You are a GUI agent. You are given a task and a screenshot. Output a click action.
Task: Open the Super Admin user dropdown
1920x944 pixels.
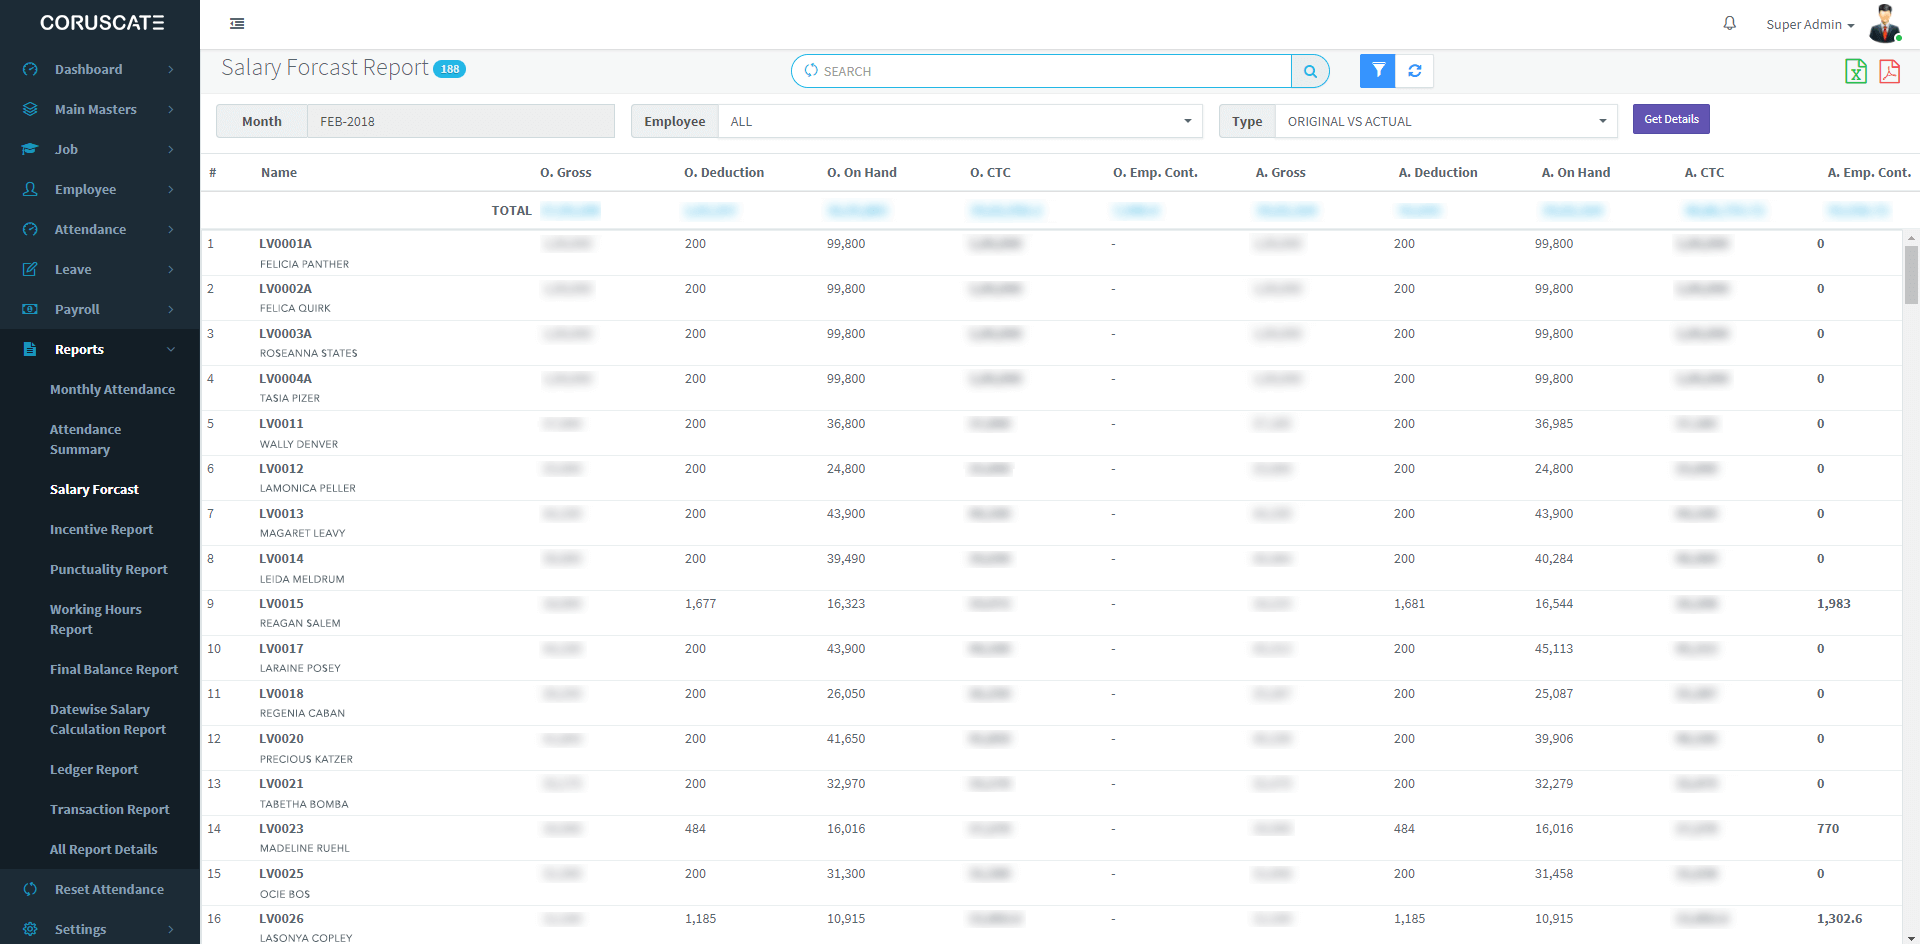(1809, 25)
